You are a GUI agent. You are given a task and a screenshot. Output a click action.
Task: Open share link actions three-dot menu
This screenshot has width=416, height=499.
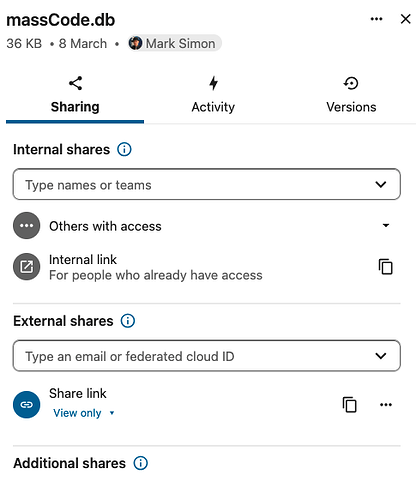pos(386,405)
